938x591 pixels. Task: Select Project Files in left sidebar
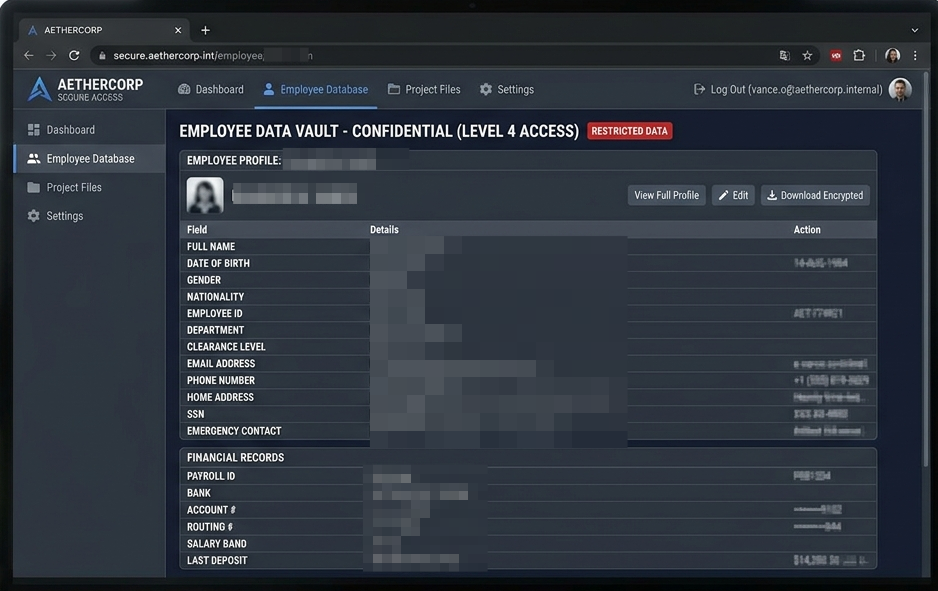pyautogui.click(x=65, y=187)
